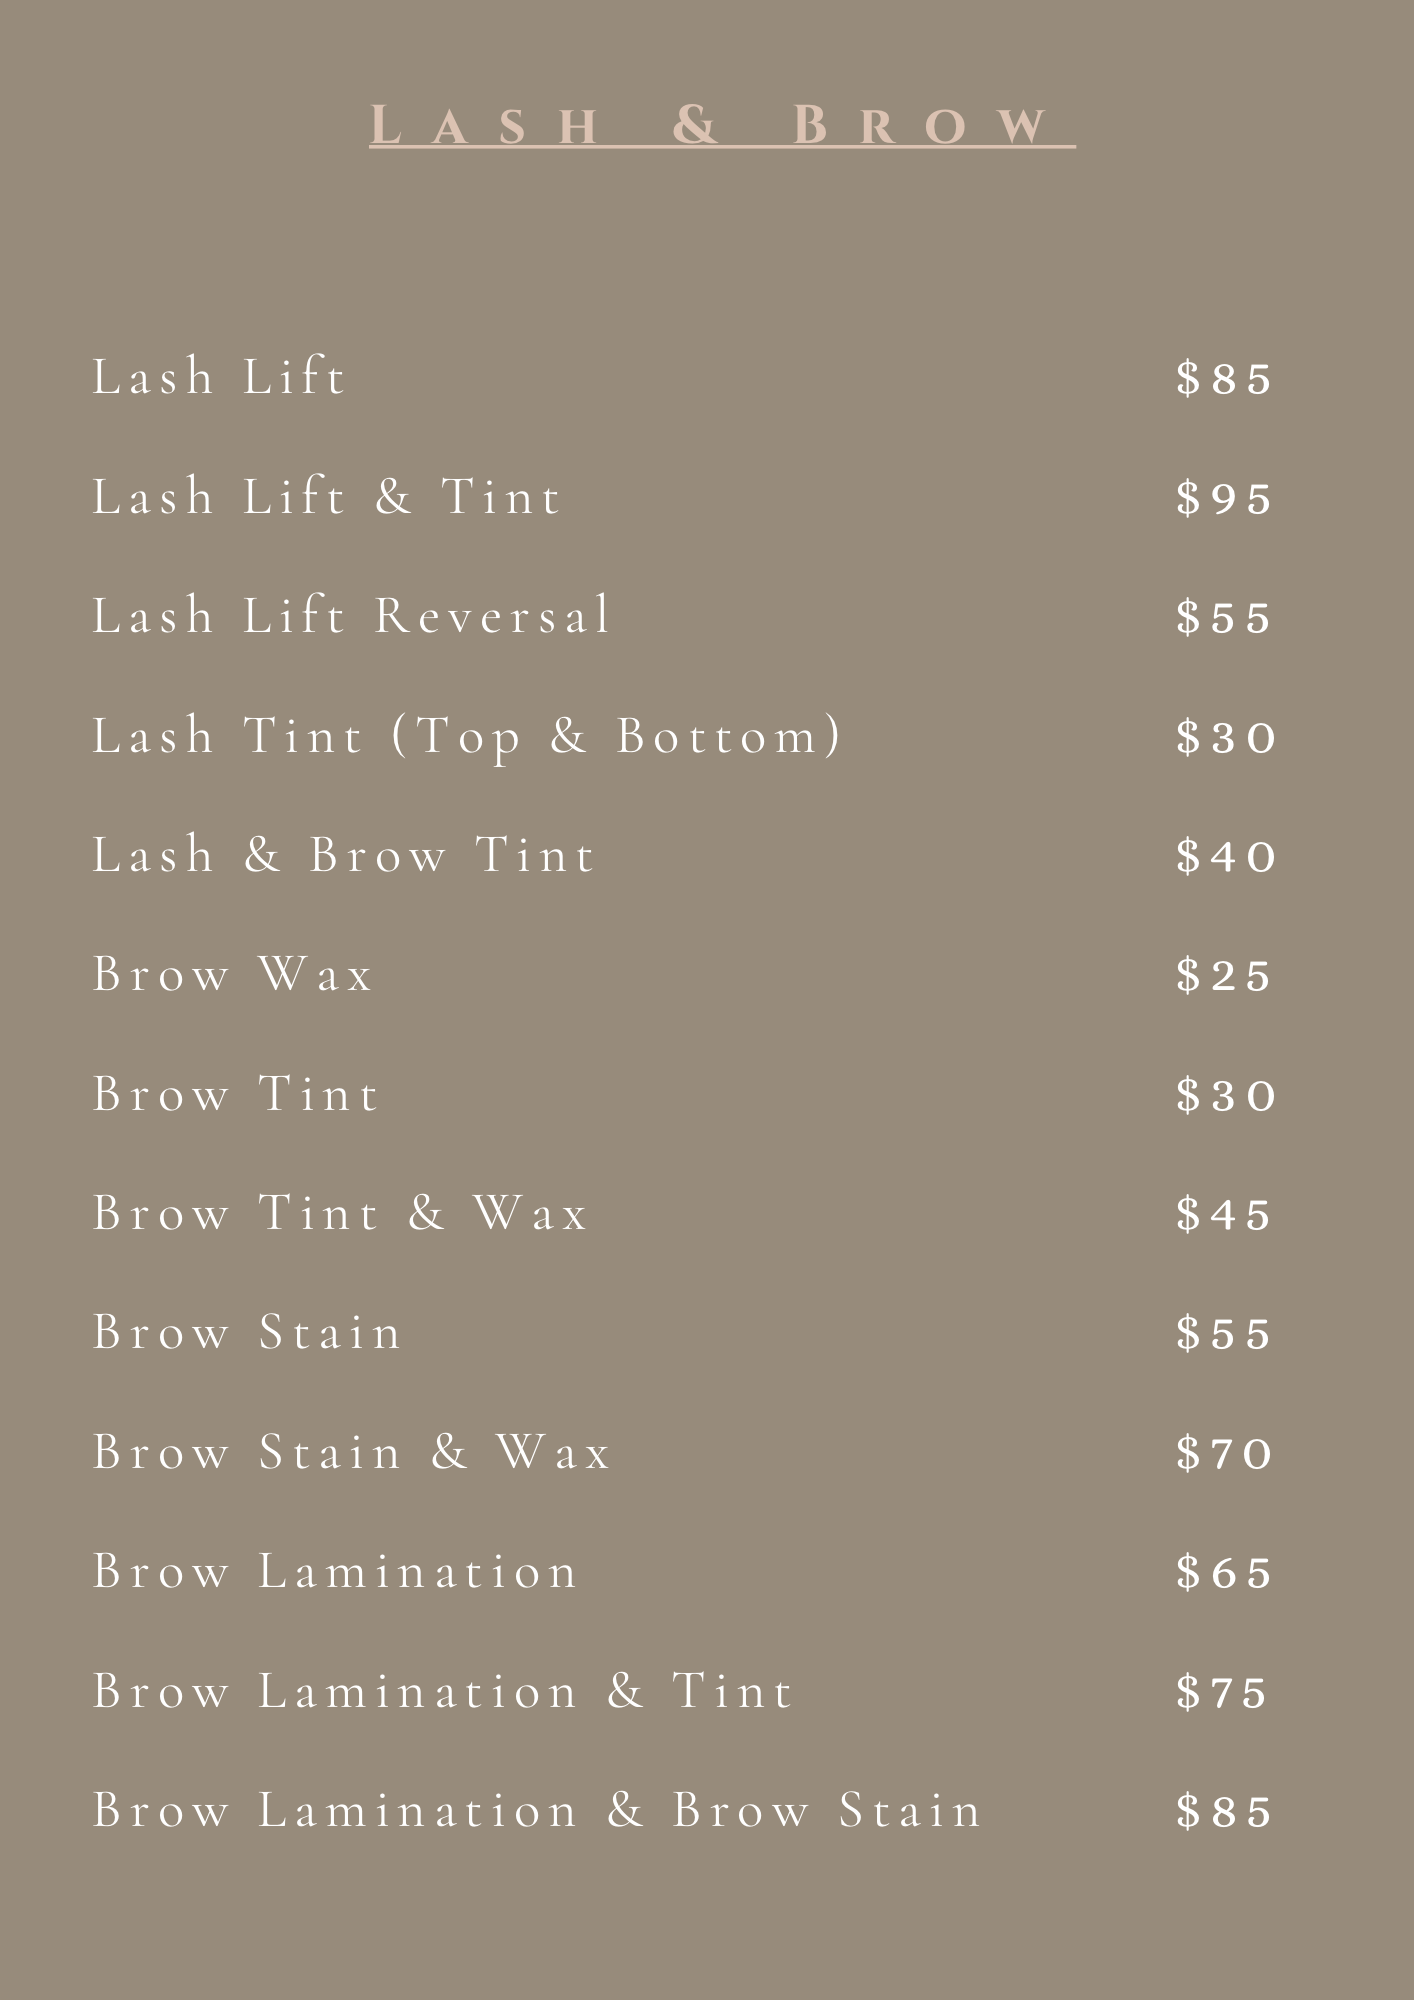Click the $95 price

point(1224,498)
